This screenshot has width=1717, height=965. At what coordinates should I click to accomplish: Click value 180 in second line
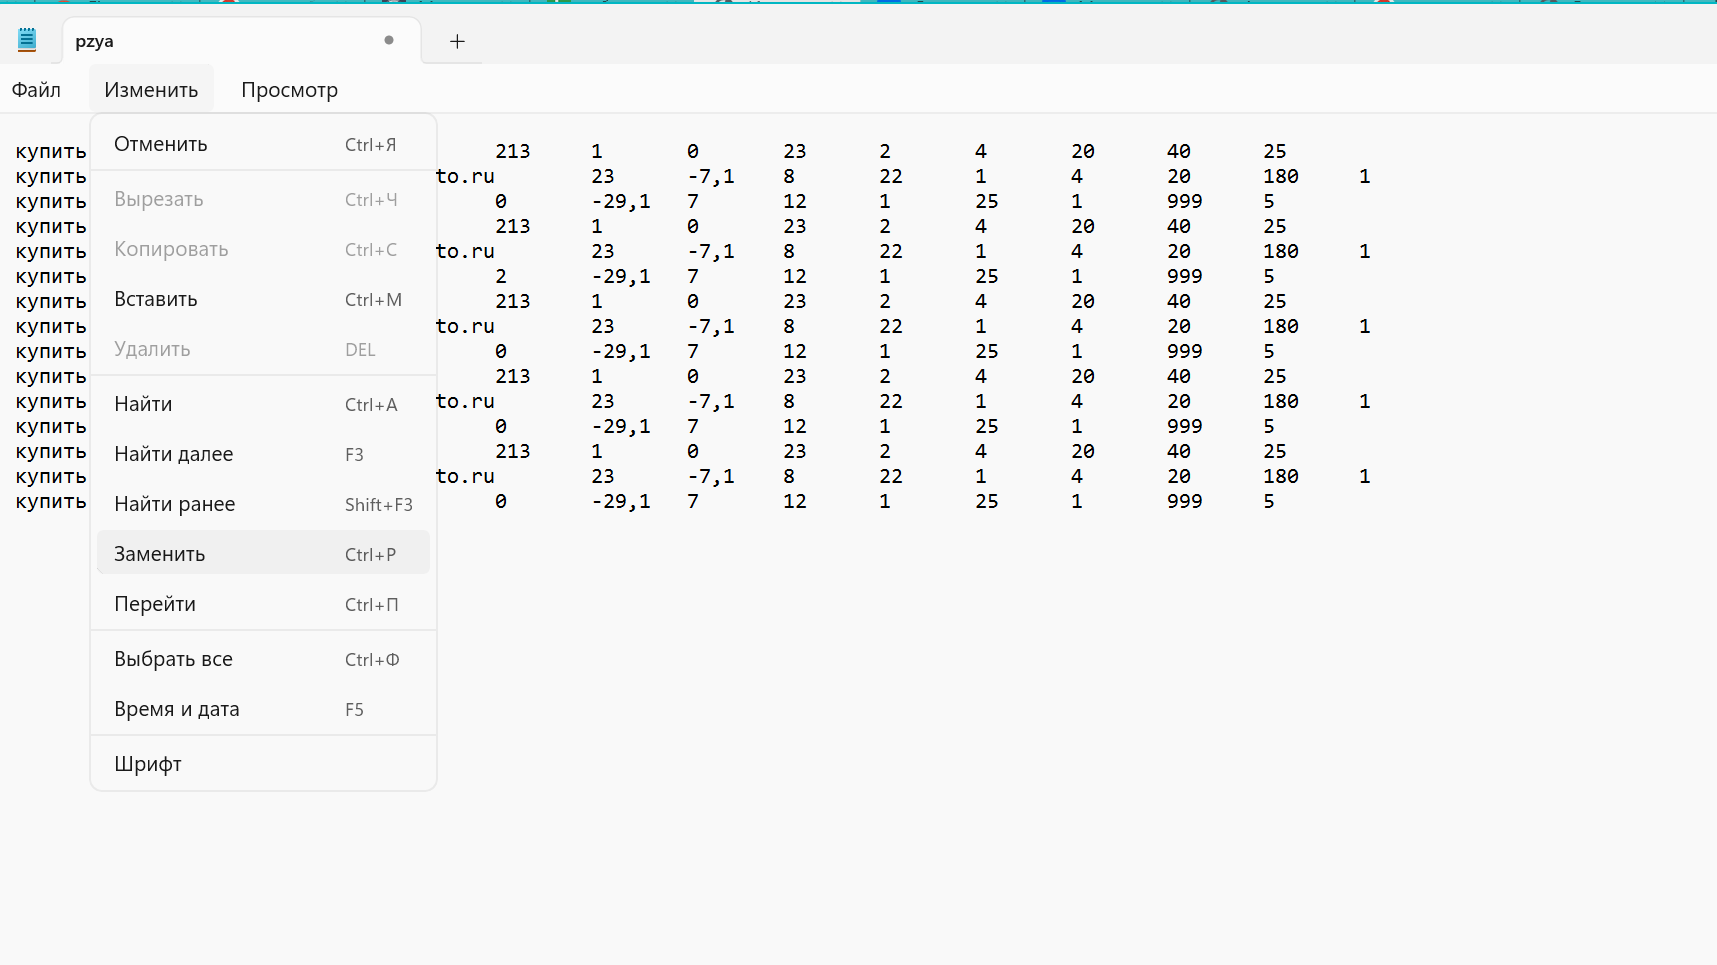(x=1281, y=176)
